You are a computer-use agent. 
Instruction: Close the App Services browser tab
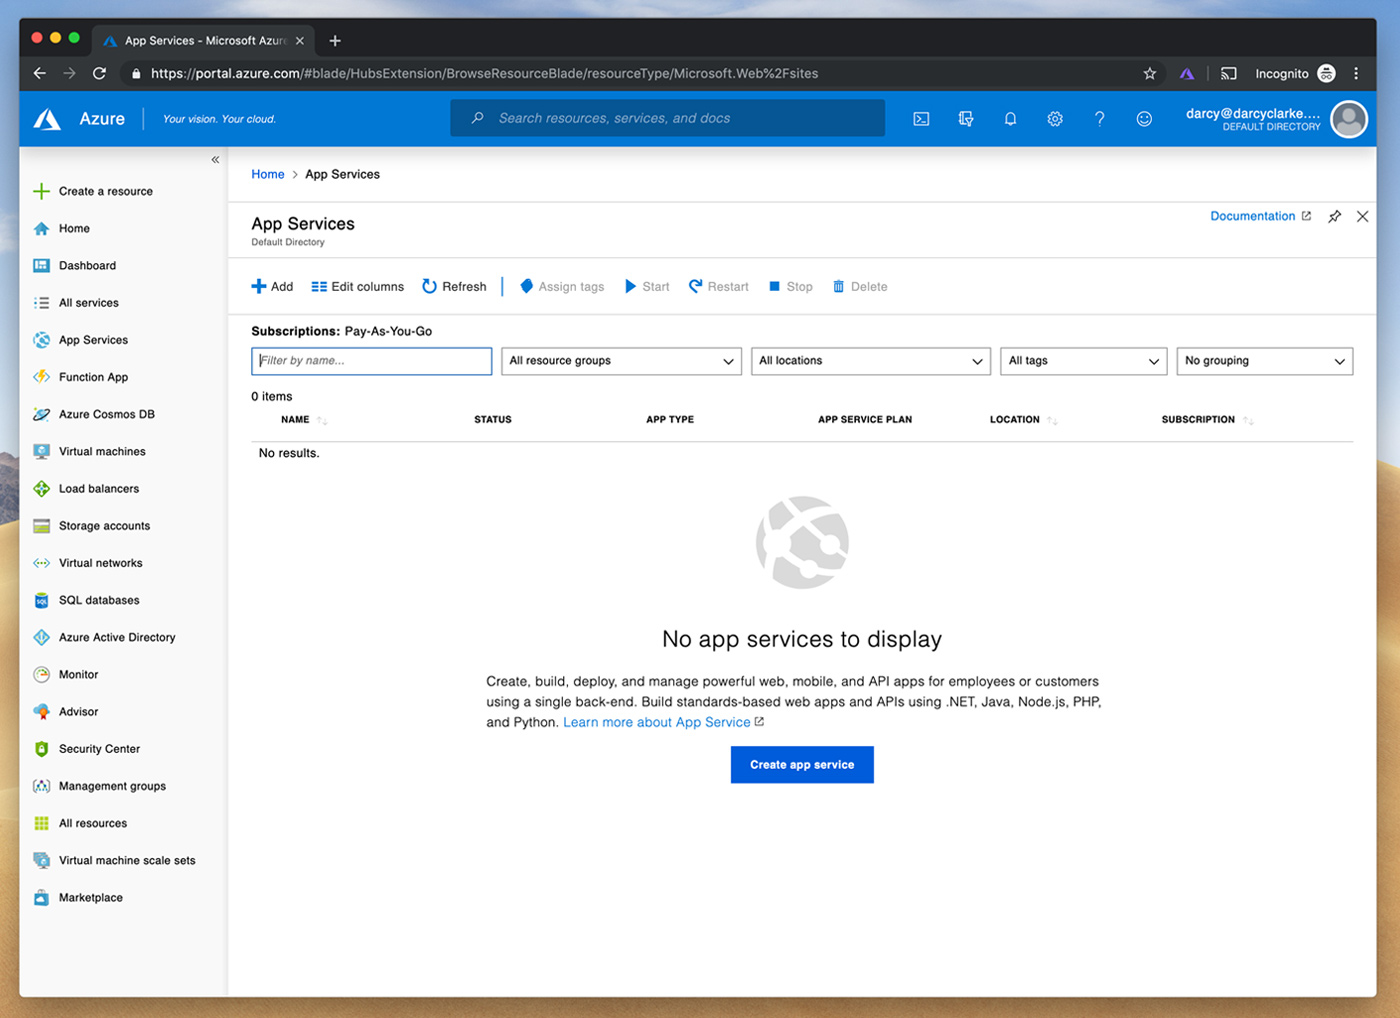[299, 41]
